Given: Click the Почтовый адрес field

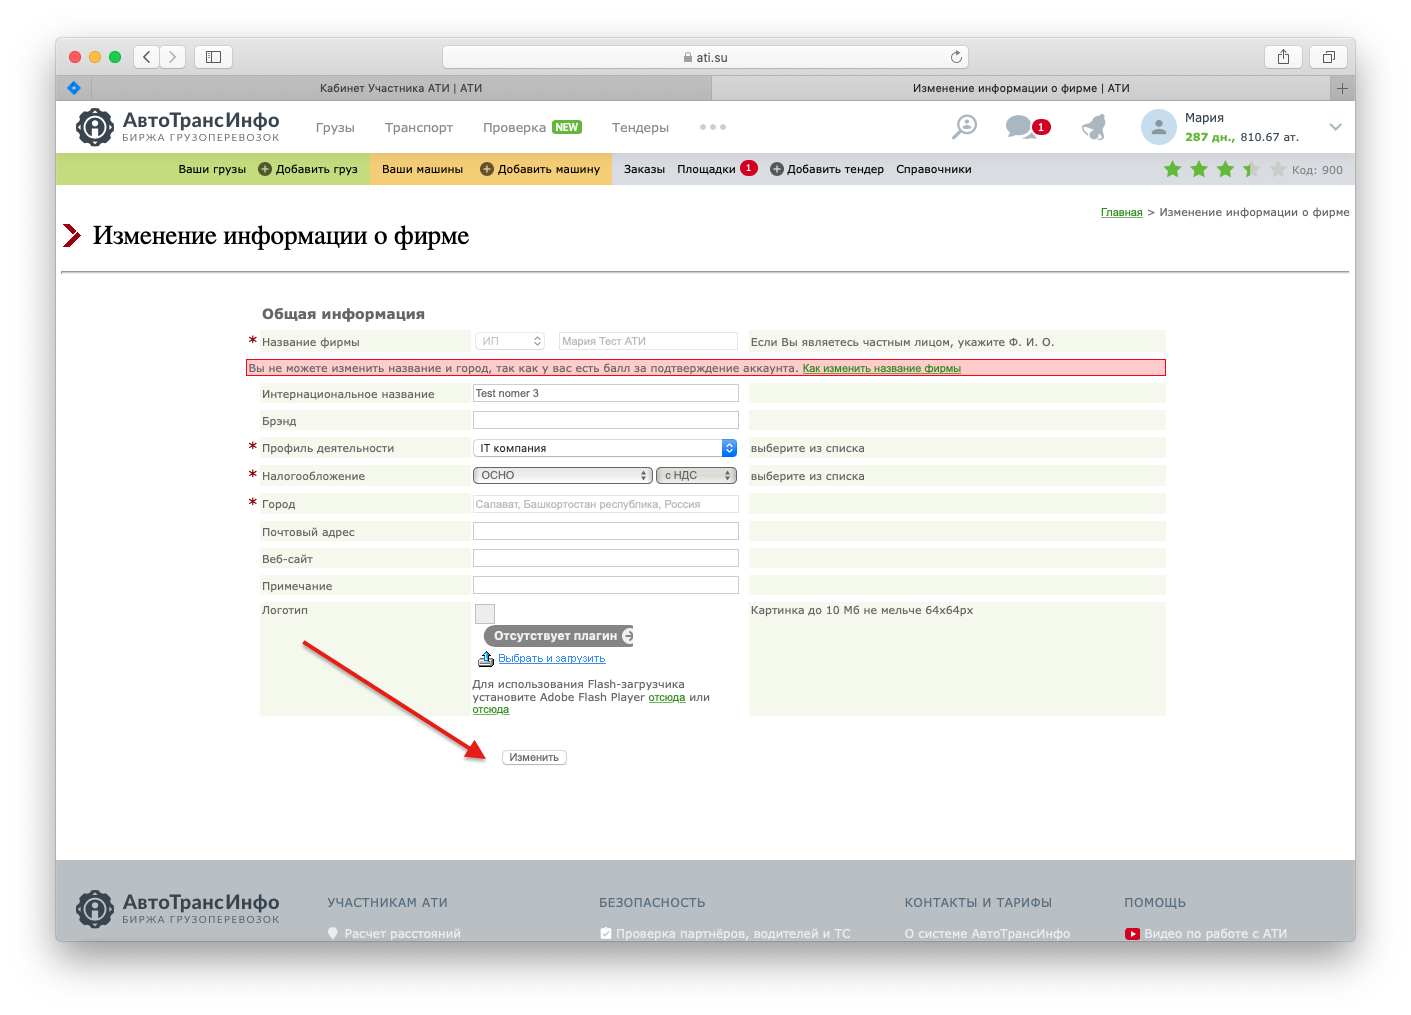Looking at the screenshot, I should [x=606, y=531].
